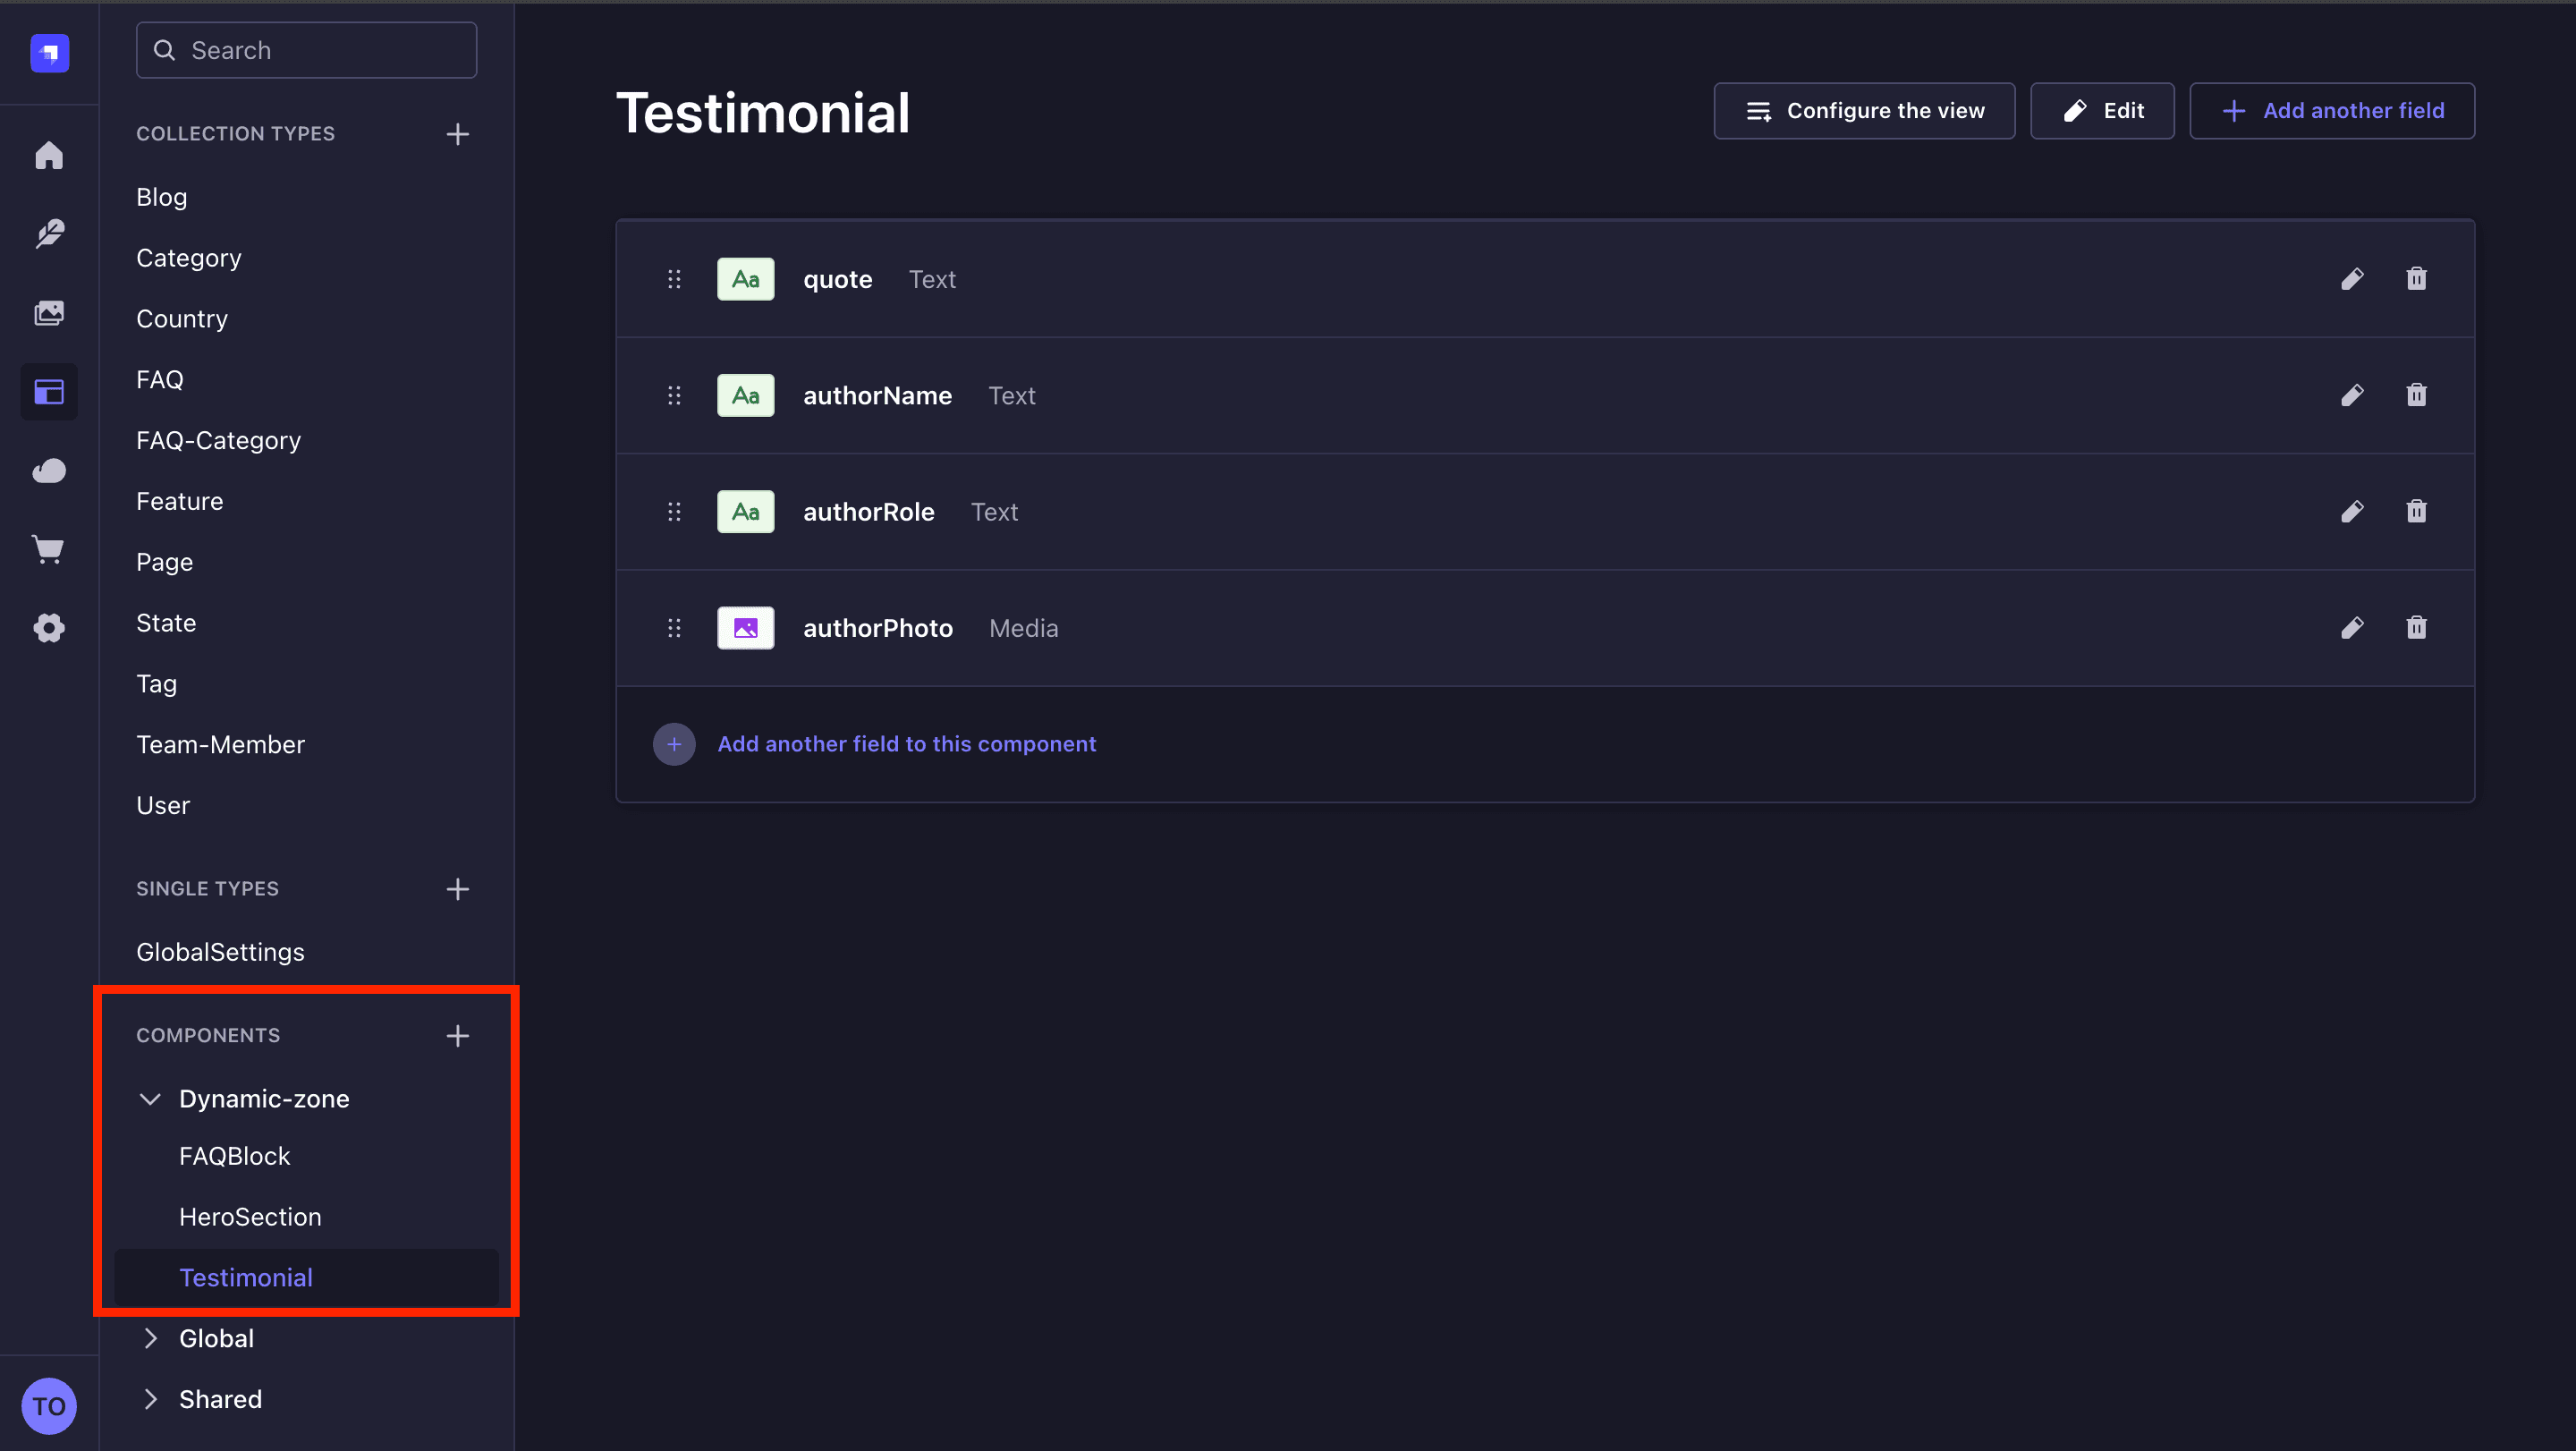This screenshot has height=1451, width=2576.
Task: Expand the Shared component category
Action: 150,1400
